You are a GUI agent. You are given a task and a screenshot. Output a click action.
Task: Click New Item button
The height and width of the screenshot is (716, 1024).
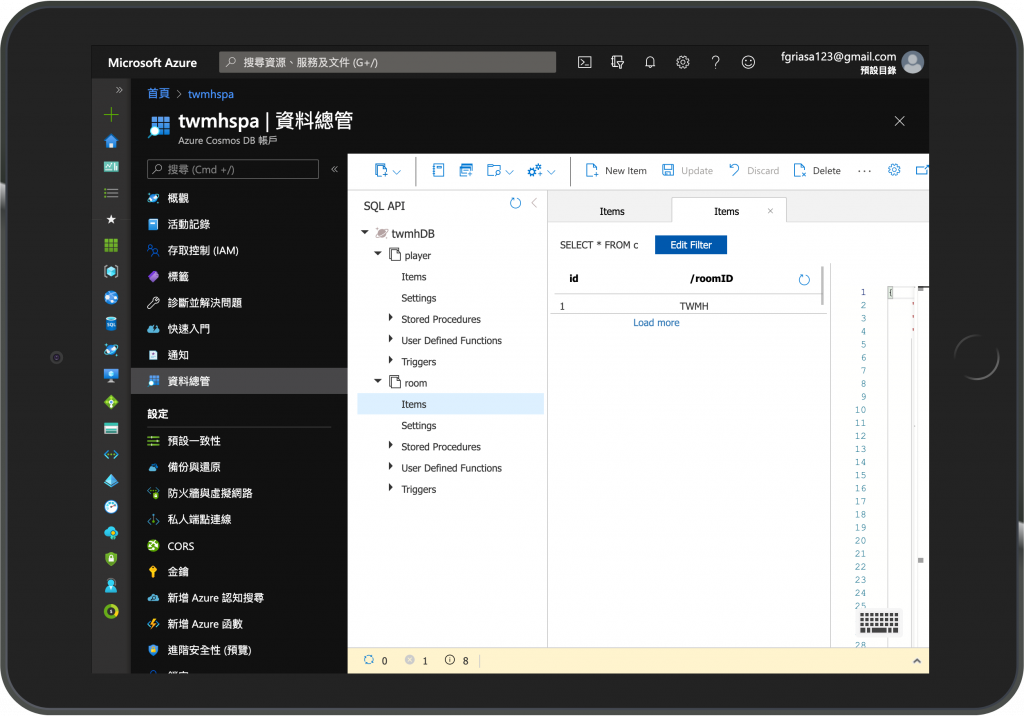coord(616,171)
